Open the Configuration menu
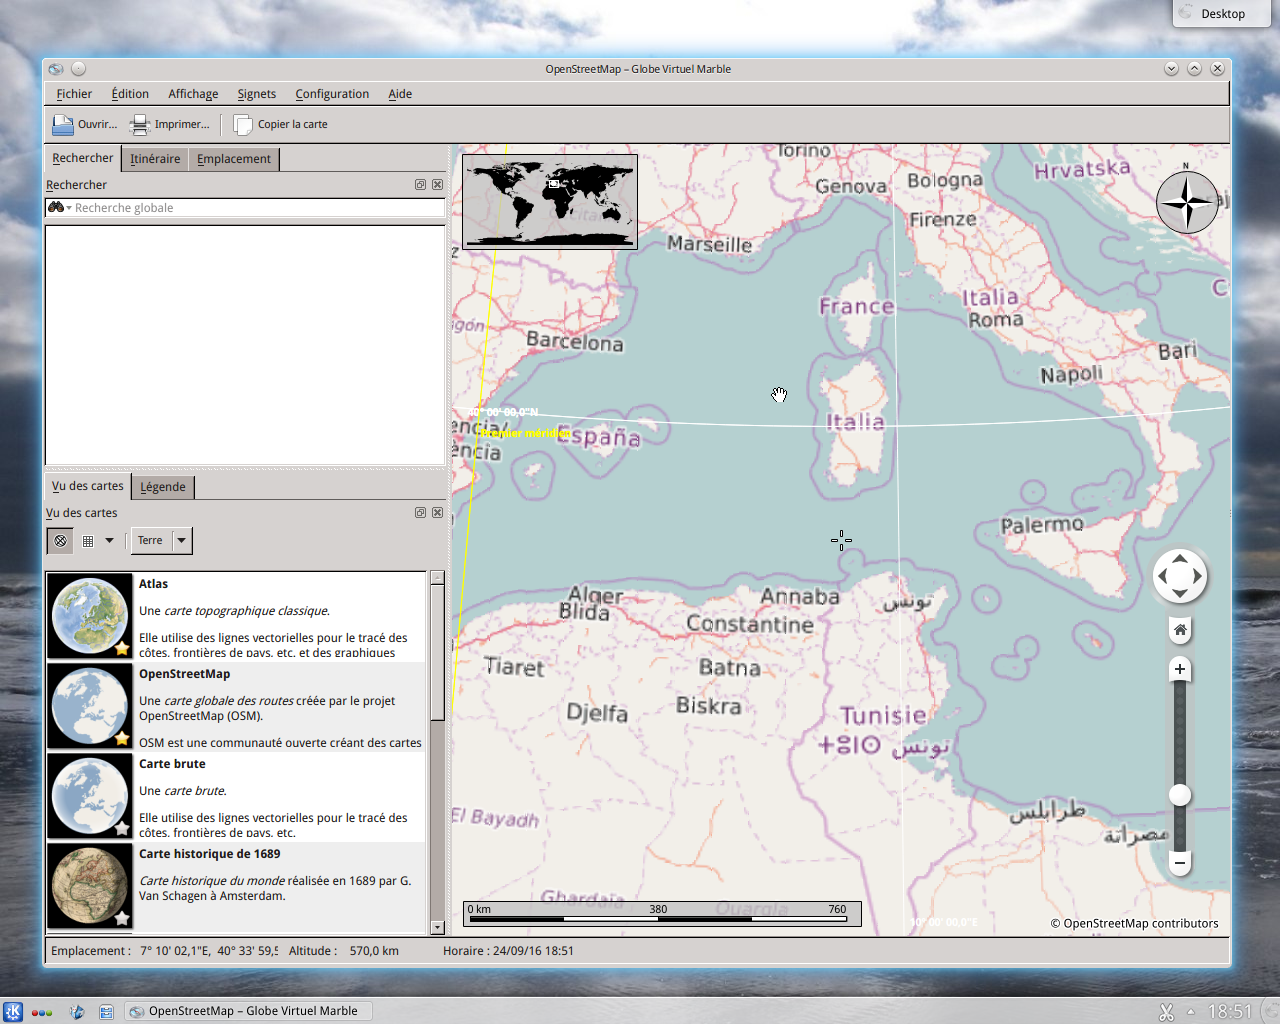 (332, 94)
